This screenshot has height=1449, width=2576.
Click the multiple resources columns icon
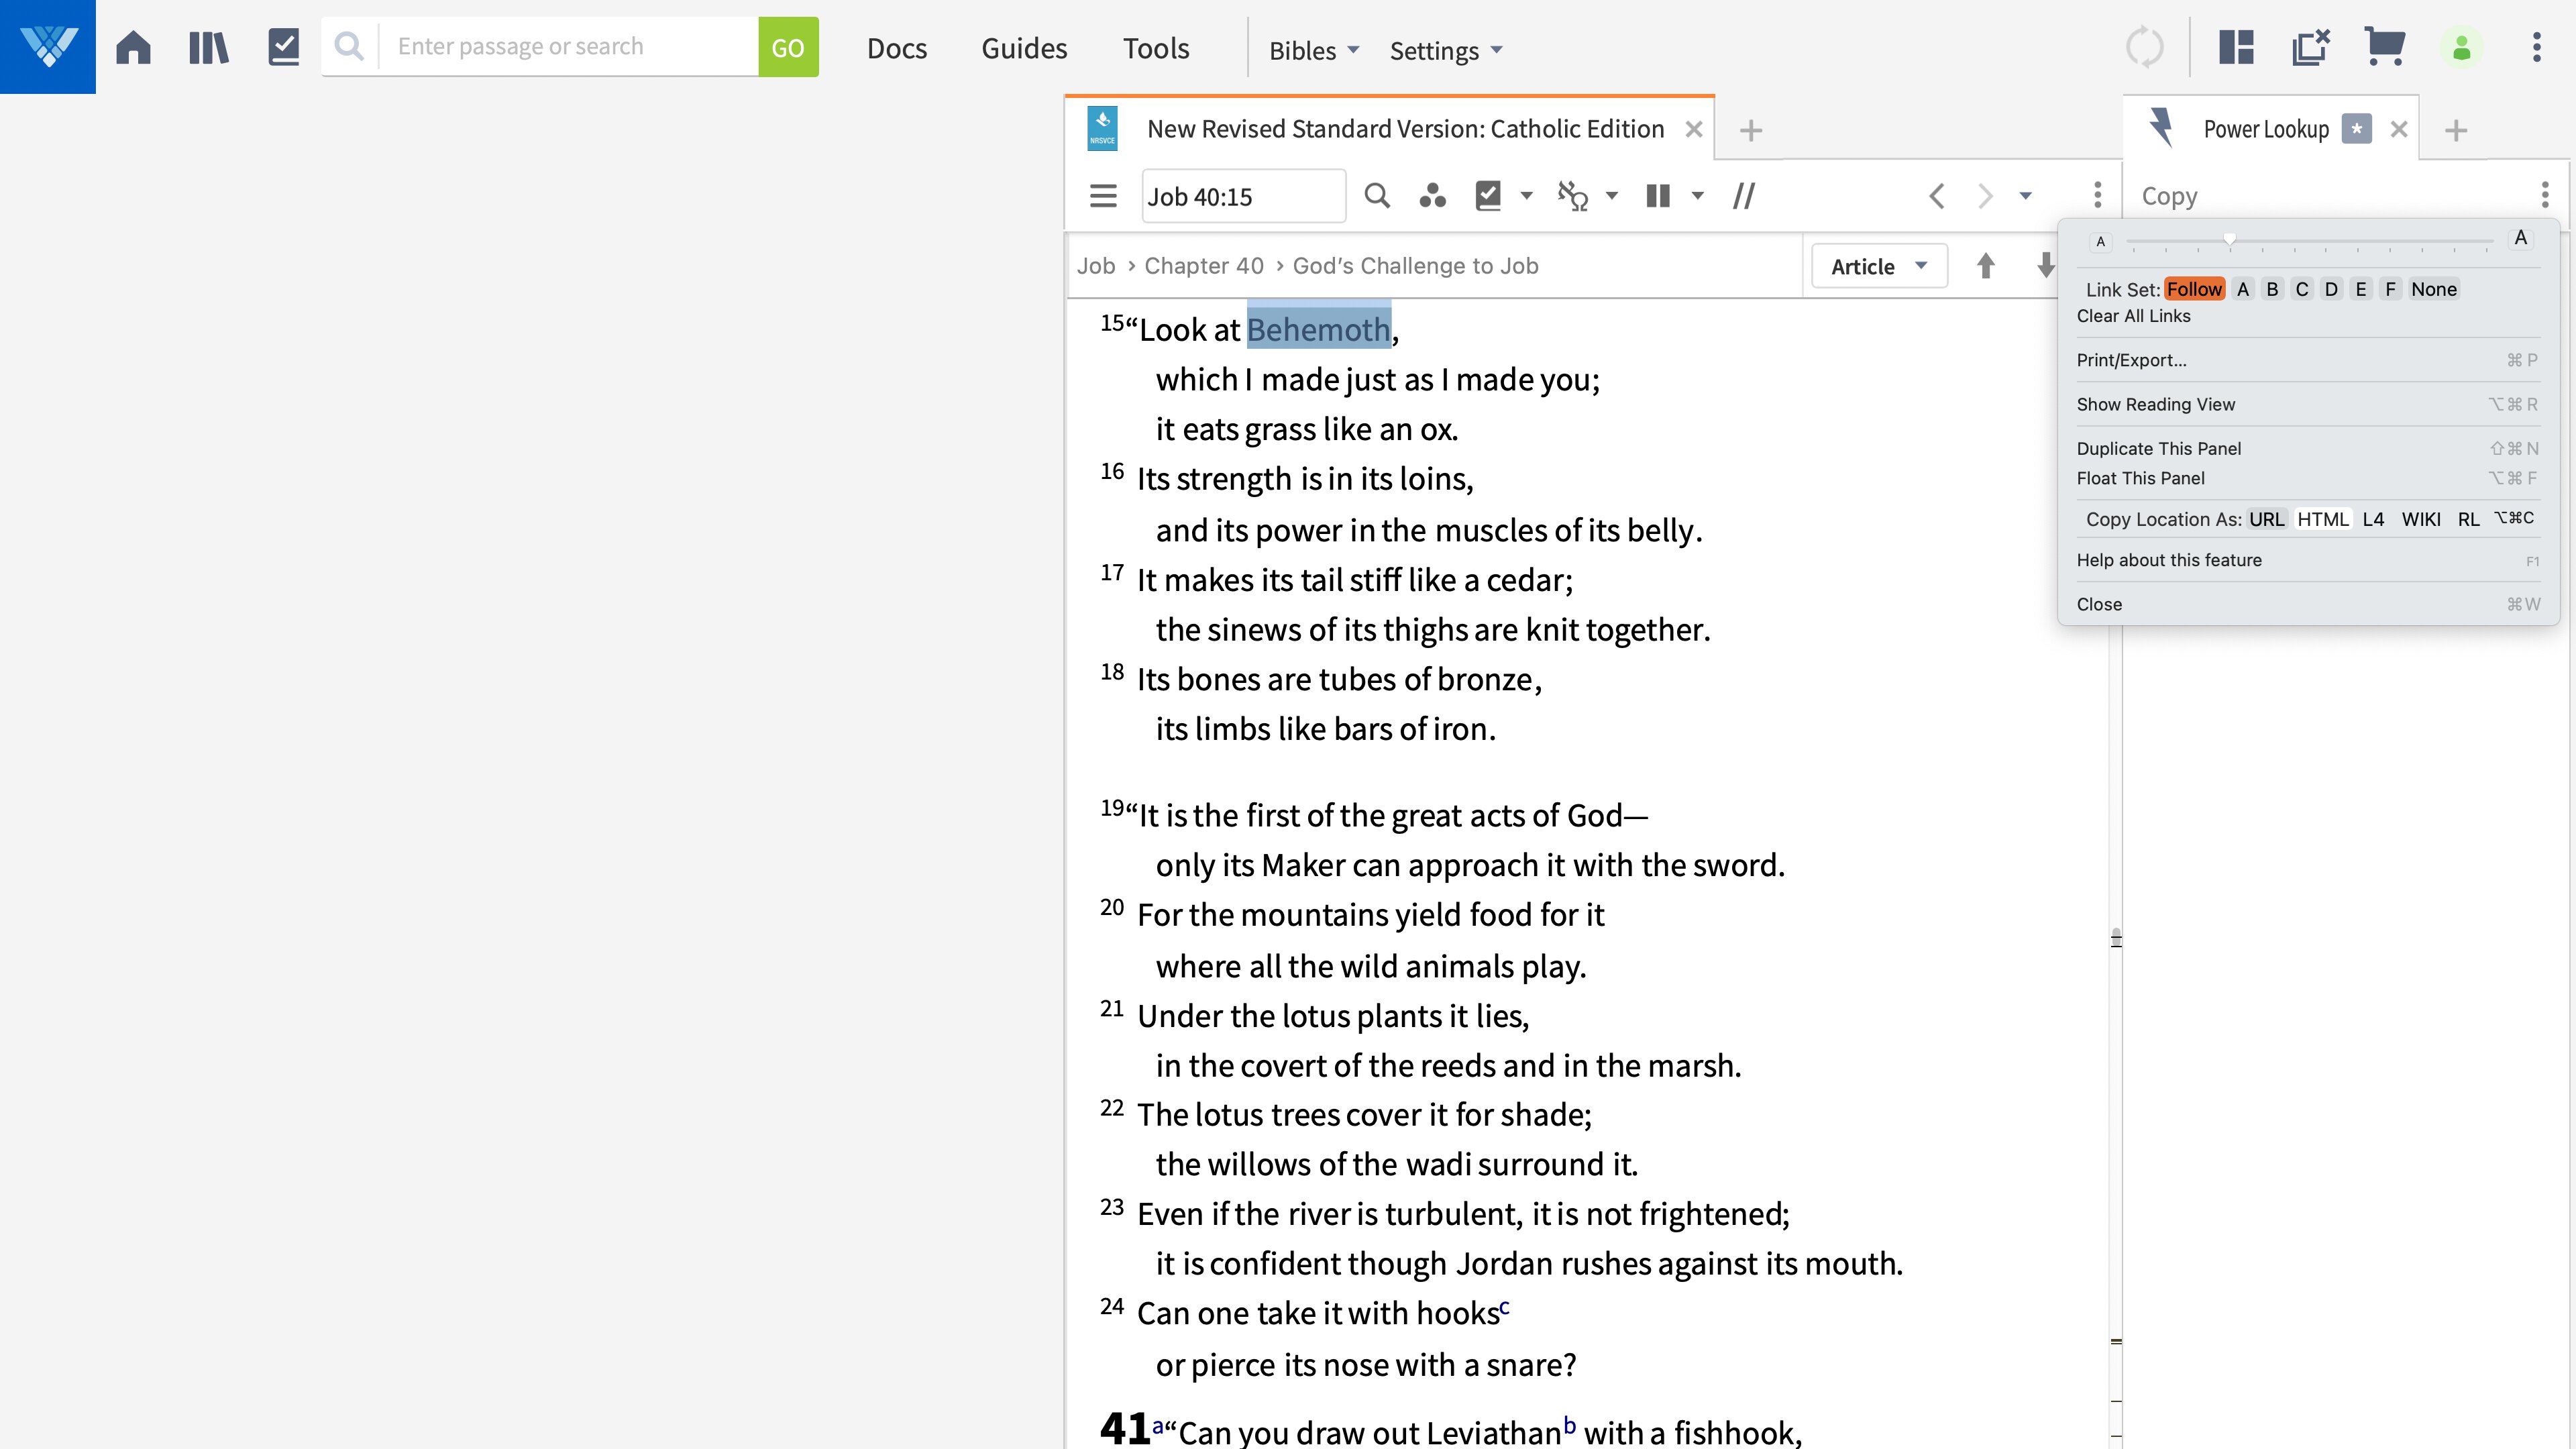(1658, 195)
